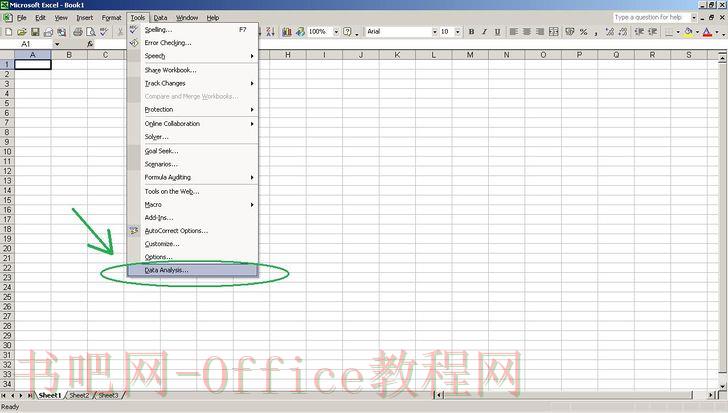The image size is (728, 413).
Task: Toggle Italic formatting
Action: 484,32
